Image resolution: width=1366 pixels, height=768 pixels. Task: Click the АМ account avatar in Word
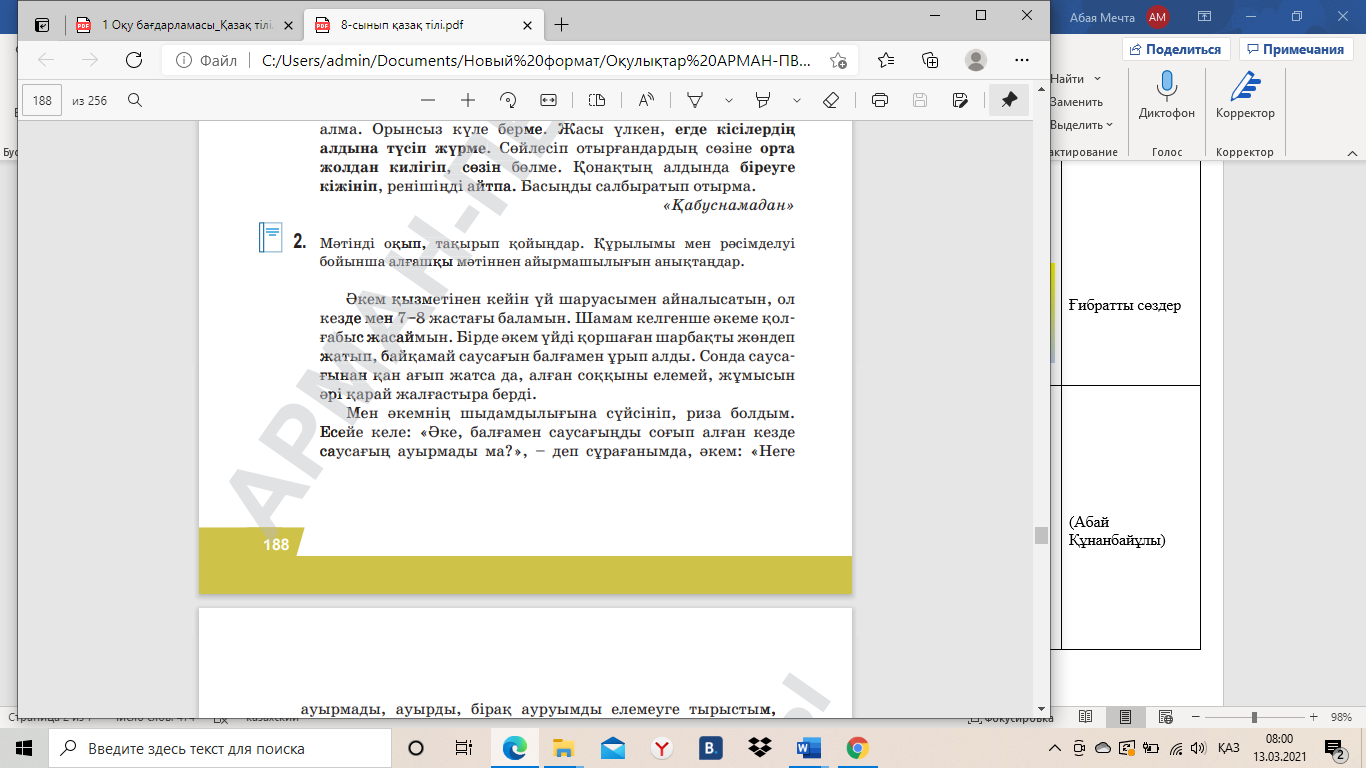[x=1158, y=16]
